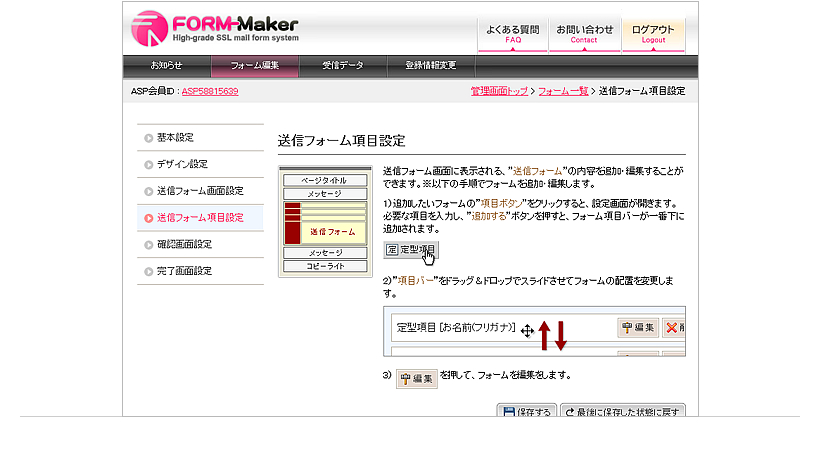Click the form layout diagram thumbnail
Screen dimensions: 820x460
pos(325,222)
